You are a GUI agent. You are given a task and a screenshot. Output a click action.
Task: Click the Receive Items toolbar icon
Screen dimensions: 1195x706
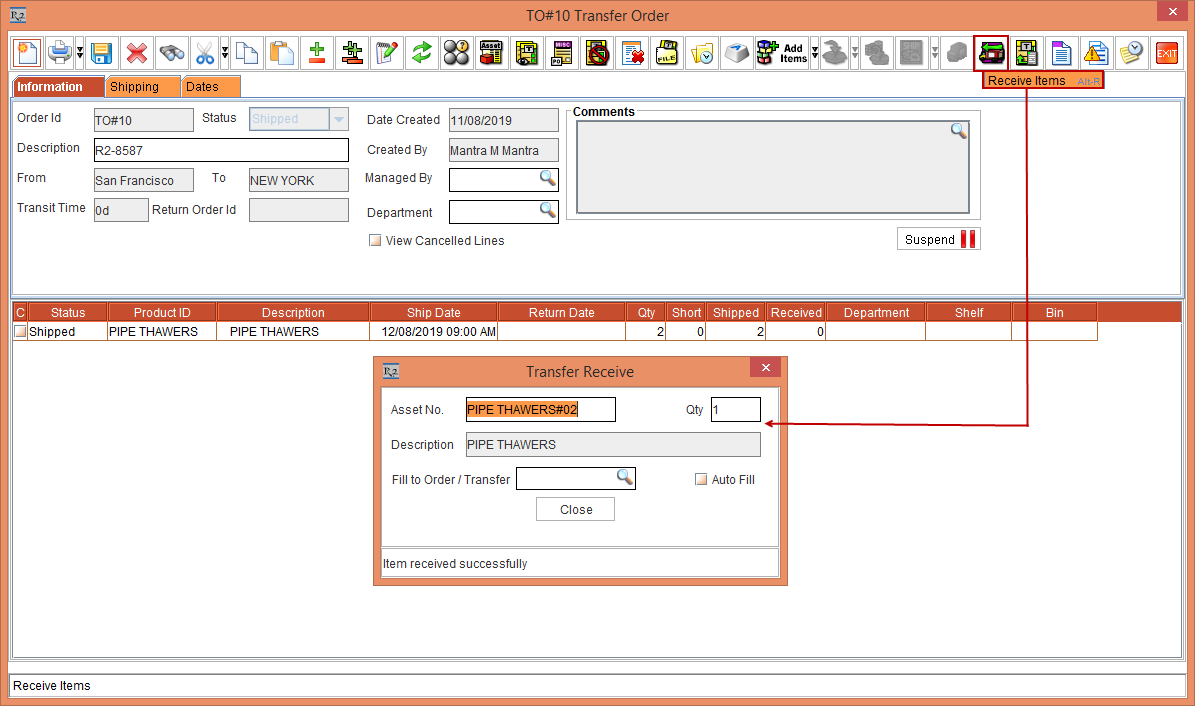pos(991,52)
